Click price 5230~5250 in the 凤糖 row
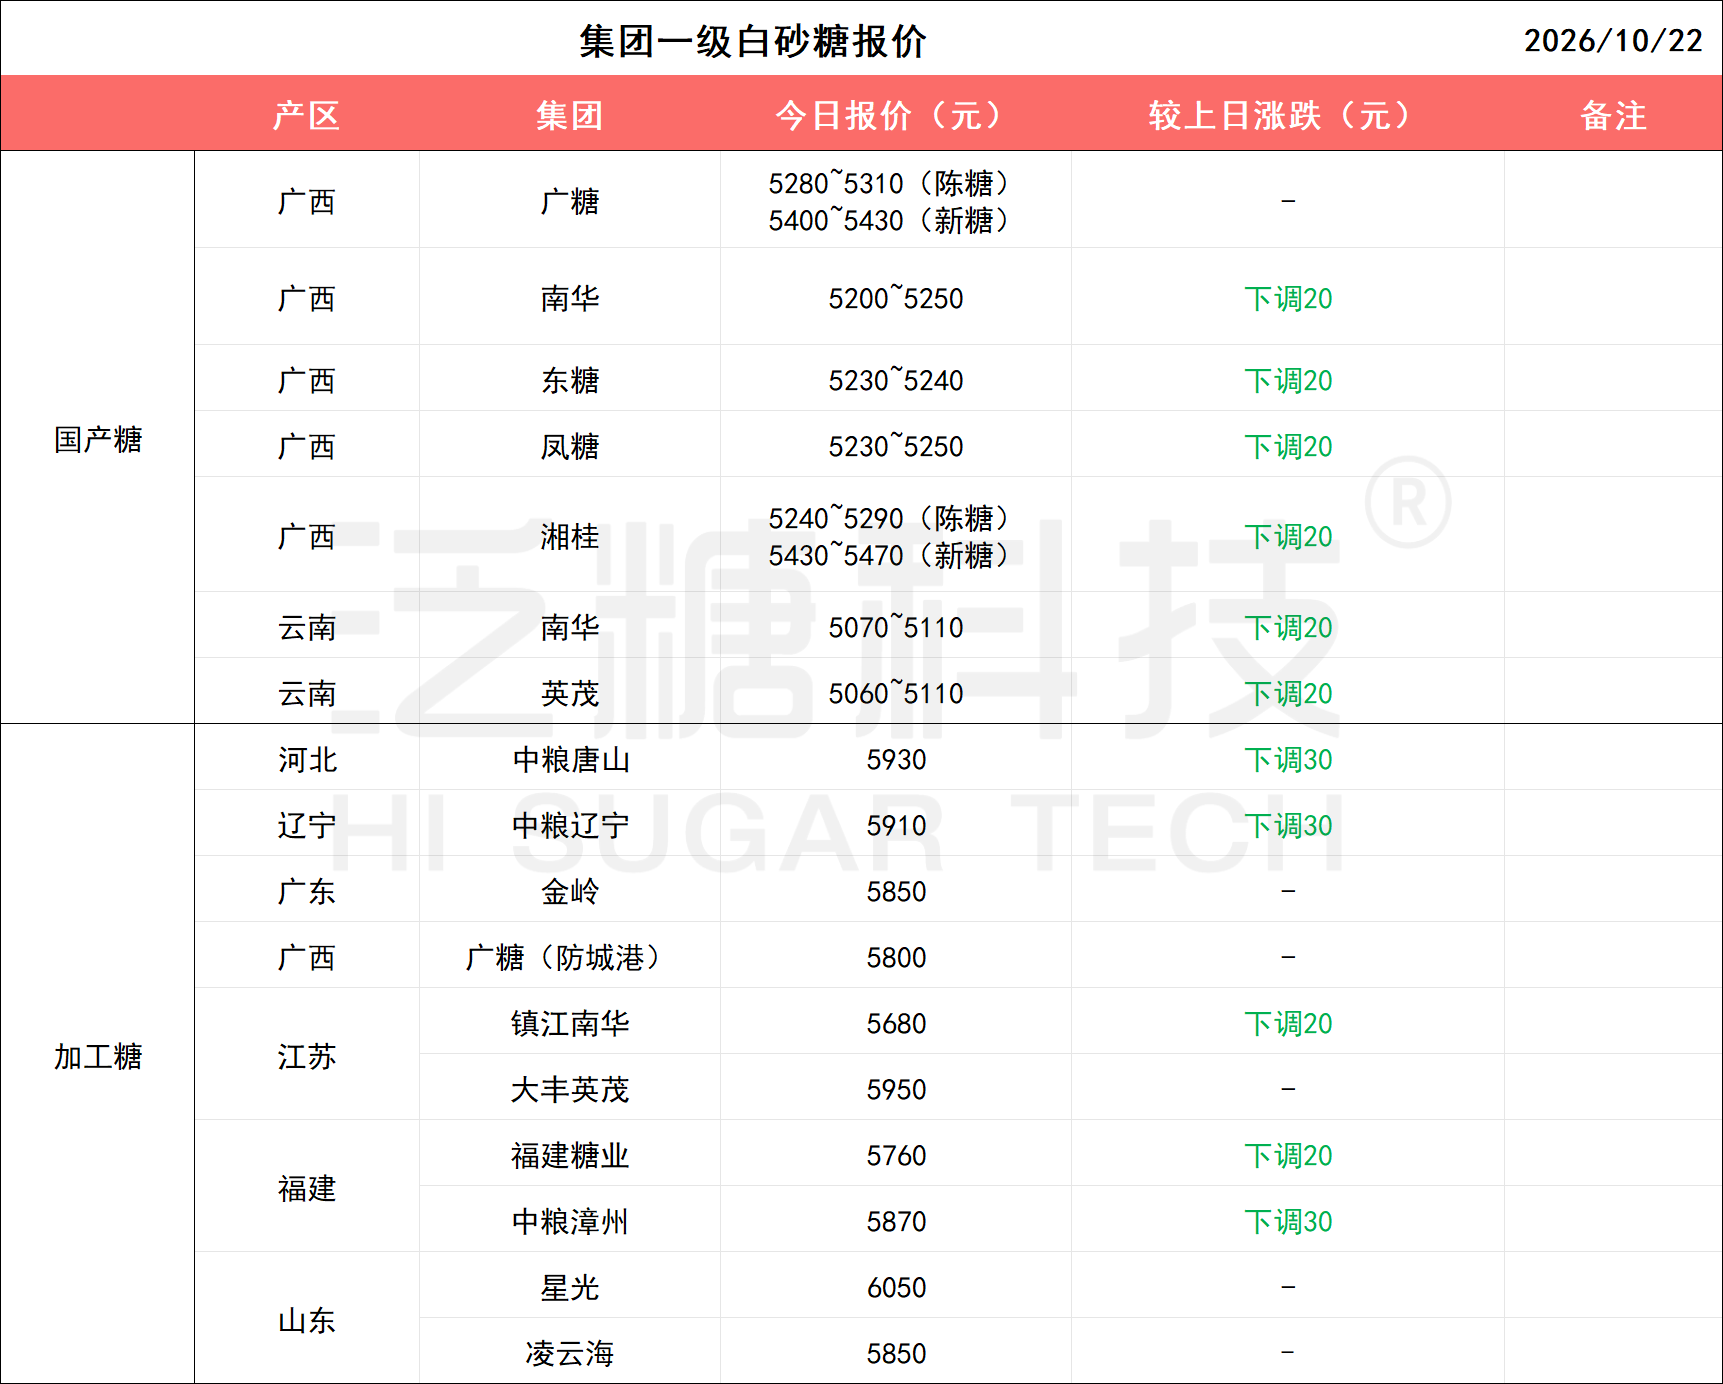Screen dimensions: 1723x1384 click(895, 446)
